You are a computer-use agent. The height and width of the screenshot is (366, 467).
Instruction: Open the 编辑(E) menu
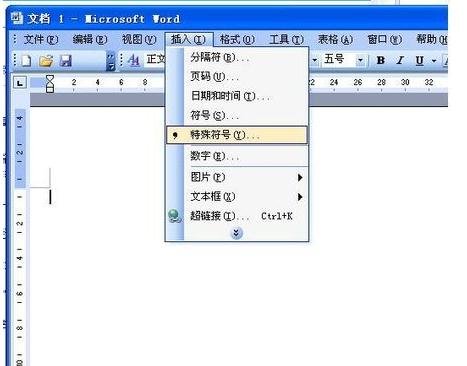(x=90, y=40)
